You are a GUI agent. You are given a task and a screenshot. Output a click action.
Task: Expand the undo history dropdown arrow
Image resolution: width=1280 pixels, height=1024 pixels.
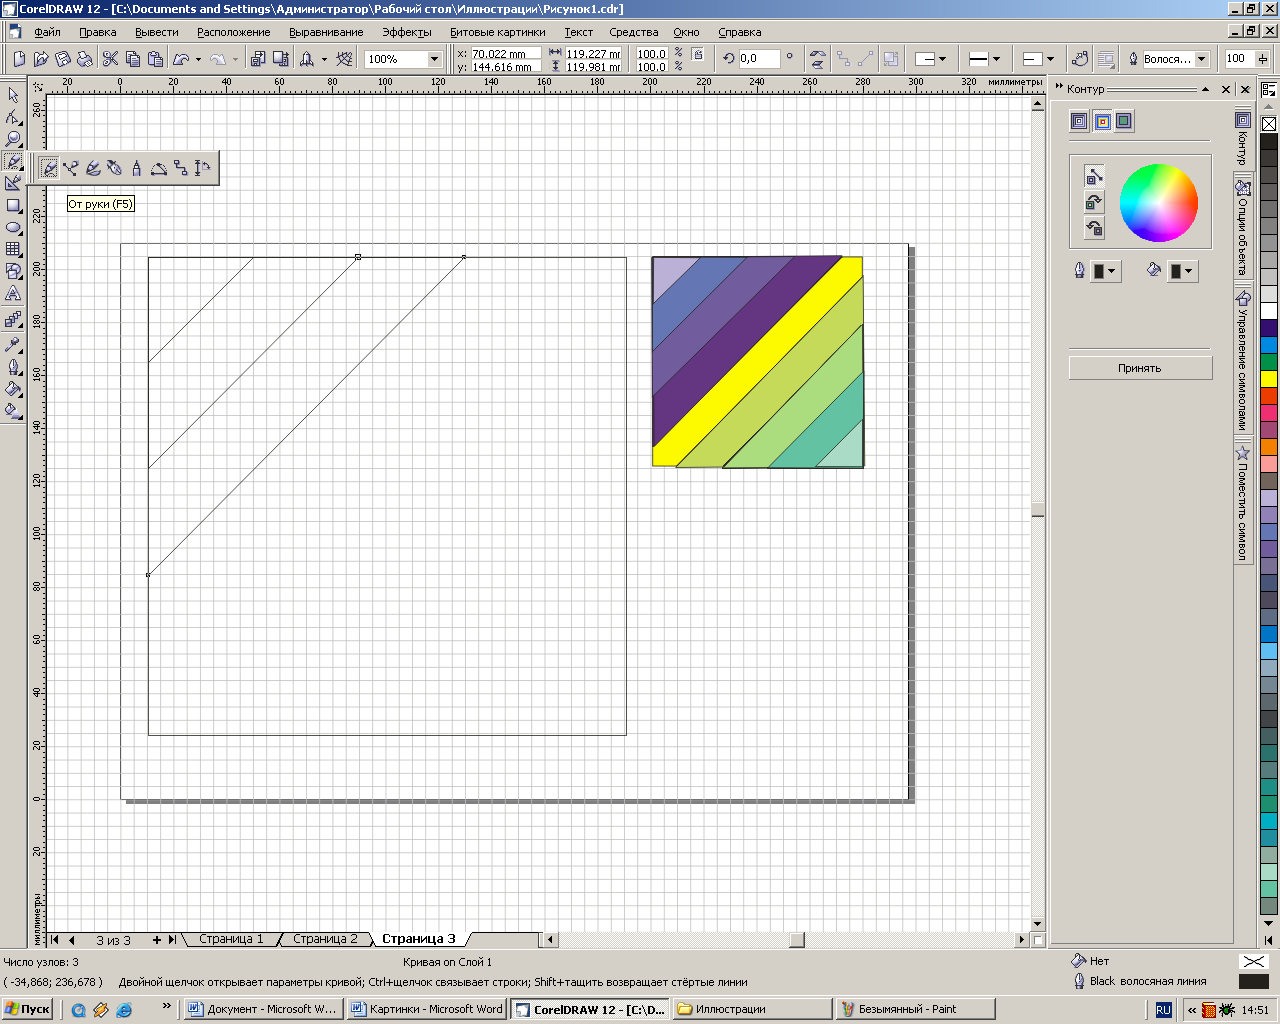pos(198,59)
